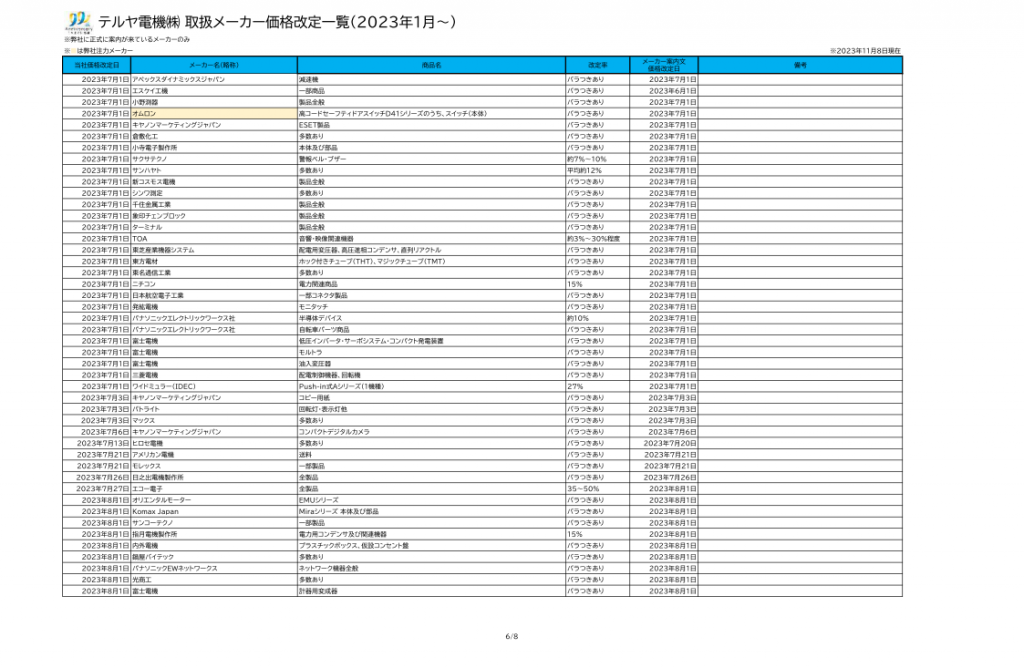Click the page number 6/8
1024x668 pixels.
coord(512,637)
